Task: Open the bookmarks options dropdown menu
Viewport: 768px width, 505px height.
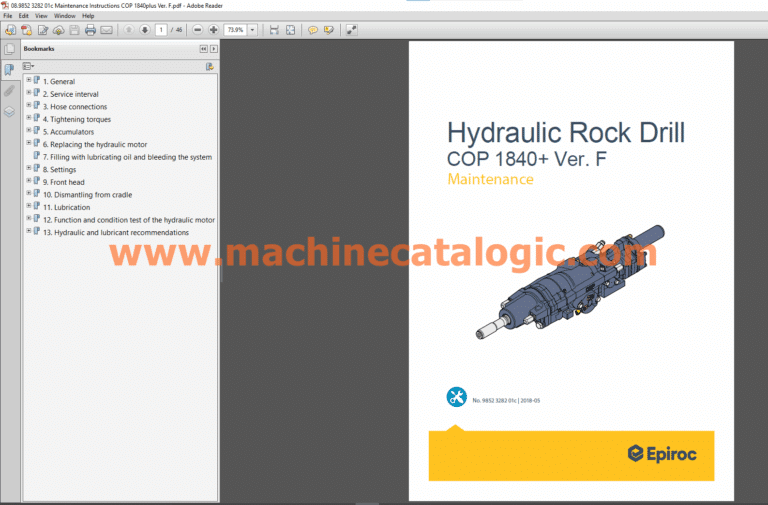Action: pos(28,66)
